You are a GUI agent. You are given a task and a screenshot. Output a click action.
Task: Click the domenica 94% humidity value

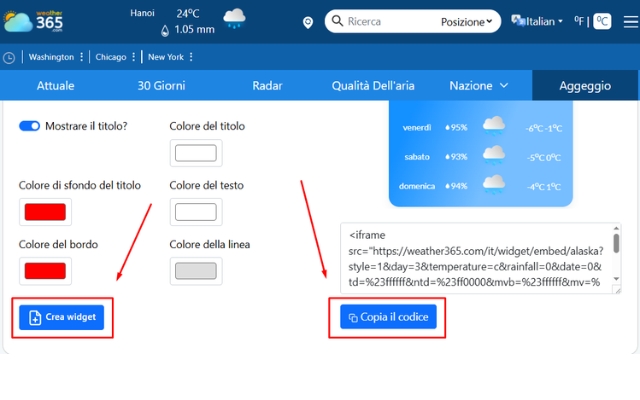pyautogui.click(x=456, y=186)
